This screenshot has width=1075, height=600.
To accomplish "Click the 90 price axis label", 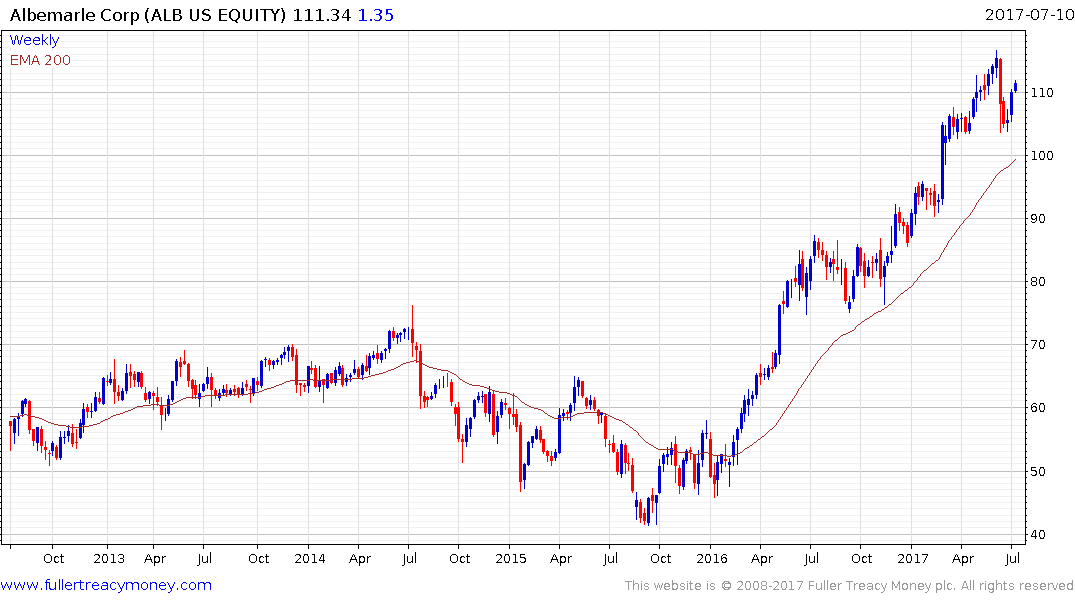I will coord(1038,219).
